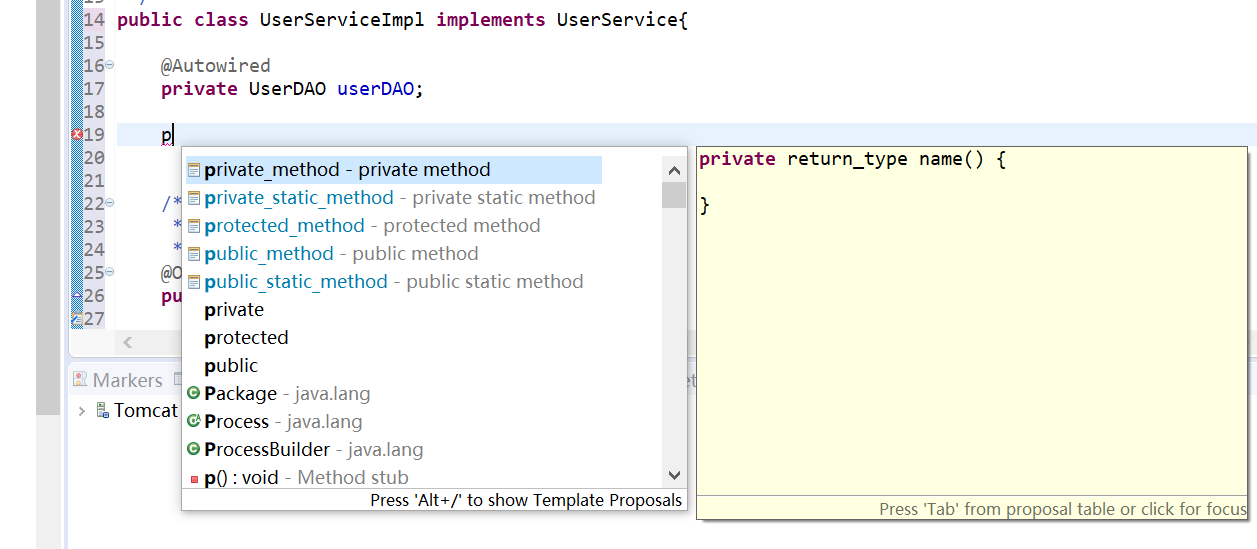The image size is (1257, 549).
Task: Click the proposal list scroll-up arrow
Action: pyautogui.click(x=674, y=170)
